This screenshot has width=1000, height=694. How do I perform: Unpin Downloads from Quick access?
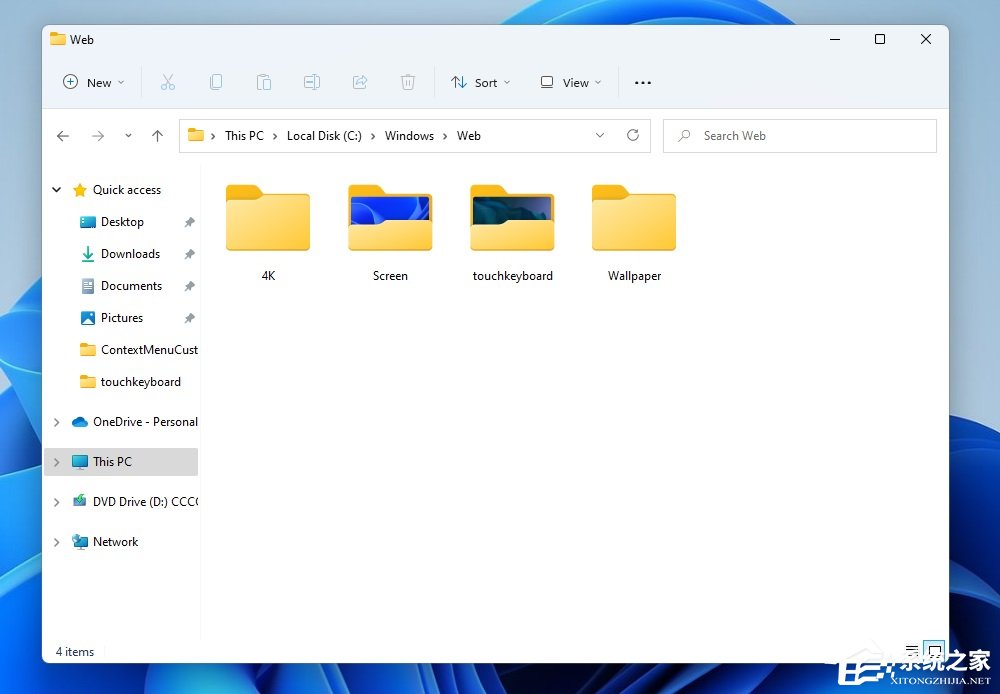[x=189, y=254]
